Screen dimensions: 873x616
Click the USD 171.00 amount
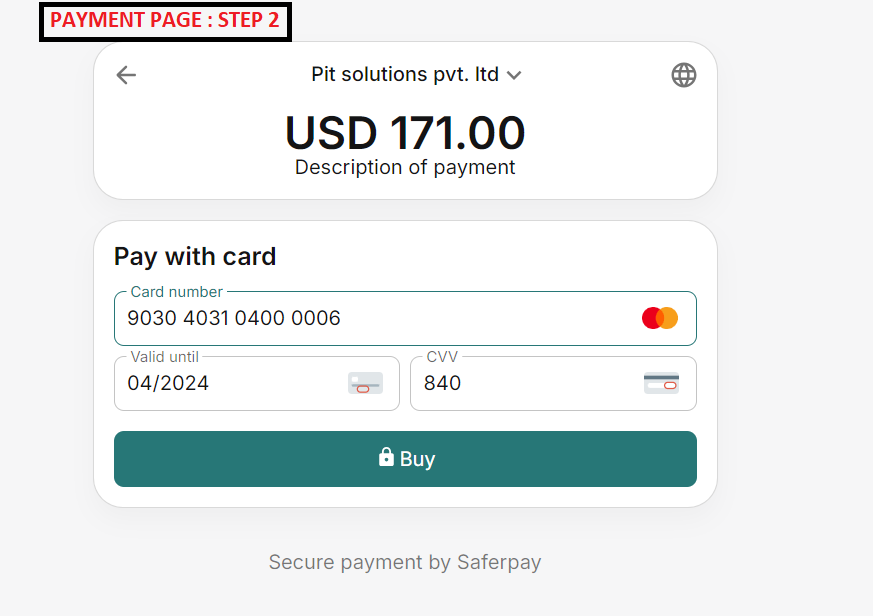tap(405, 133)
